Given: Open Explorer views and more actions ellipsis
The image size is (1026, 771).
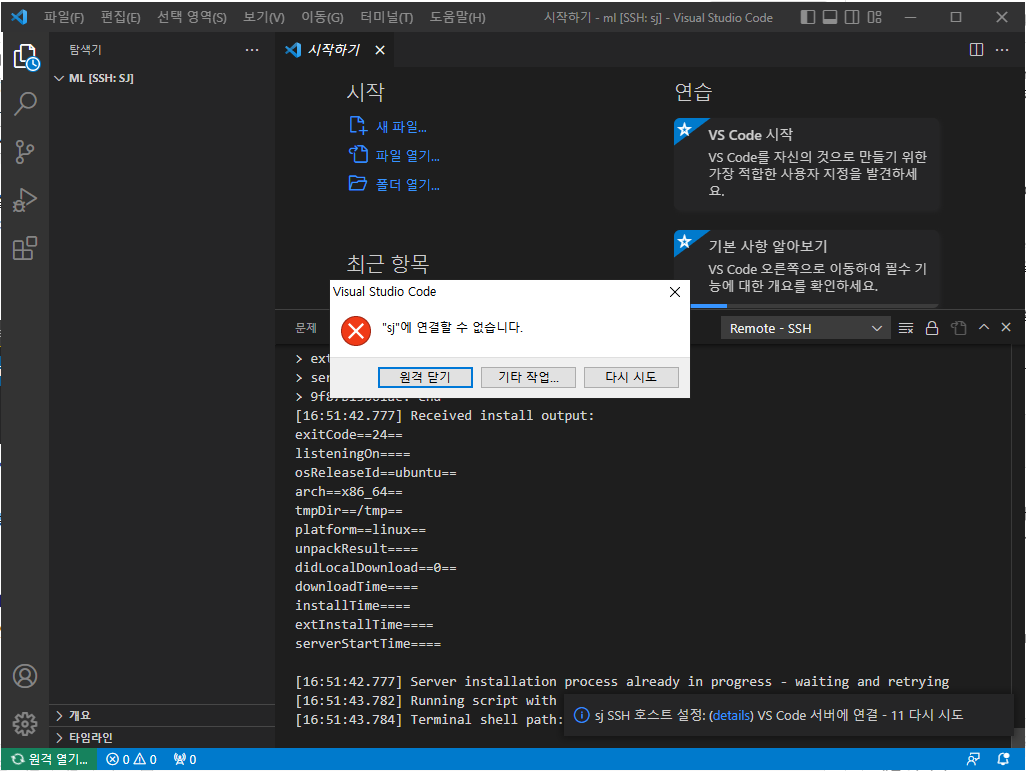Looking at the screenshot, I should pyautogui.click(x=252, y=50).
